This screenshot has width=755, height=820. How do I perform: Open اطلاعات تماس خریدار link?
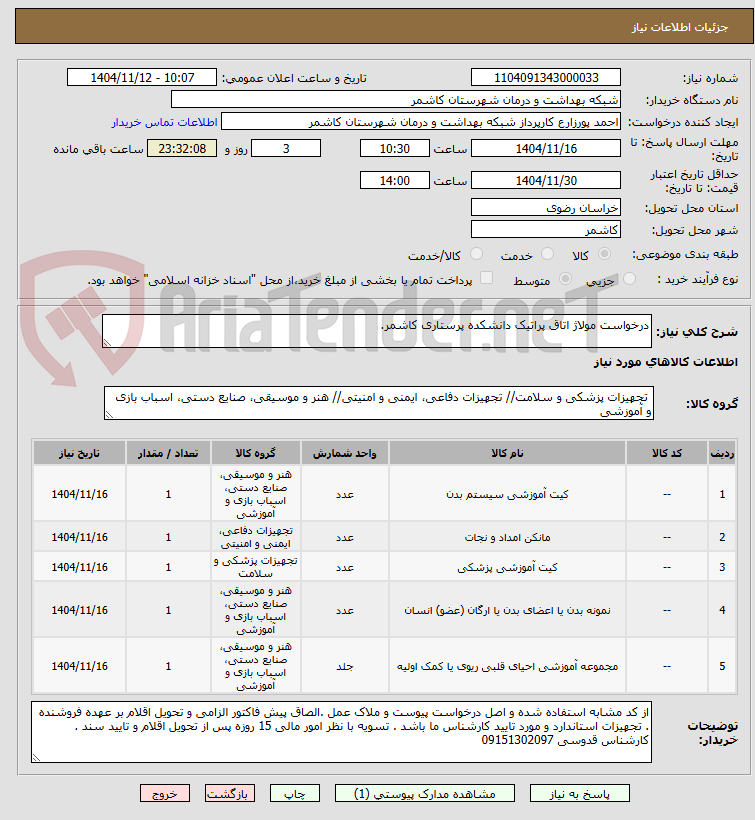(164, 122)
